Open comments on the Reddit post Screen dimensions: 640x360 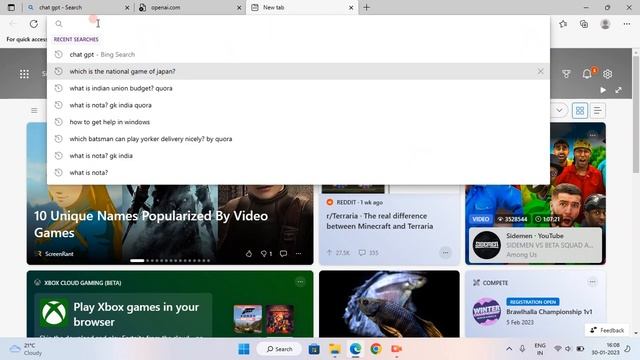tap(368, 253)
